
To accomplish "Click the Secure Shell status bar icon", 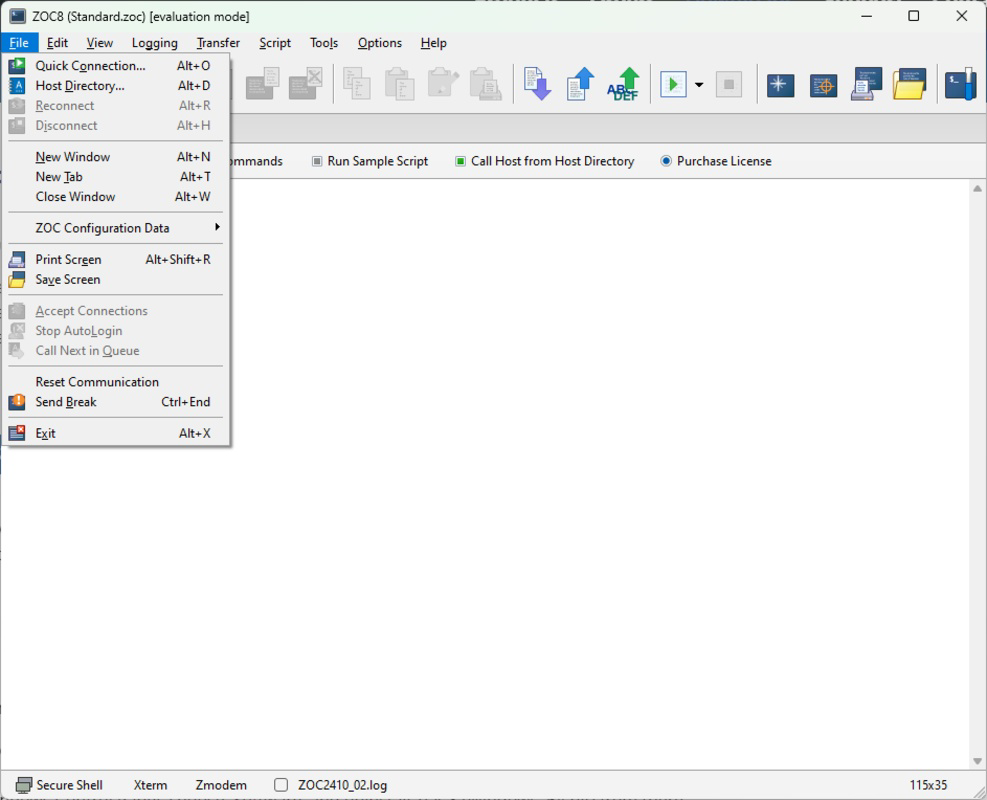I will click(23, 785).
